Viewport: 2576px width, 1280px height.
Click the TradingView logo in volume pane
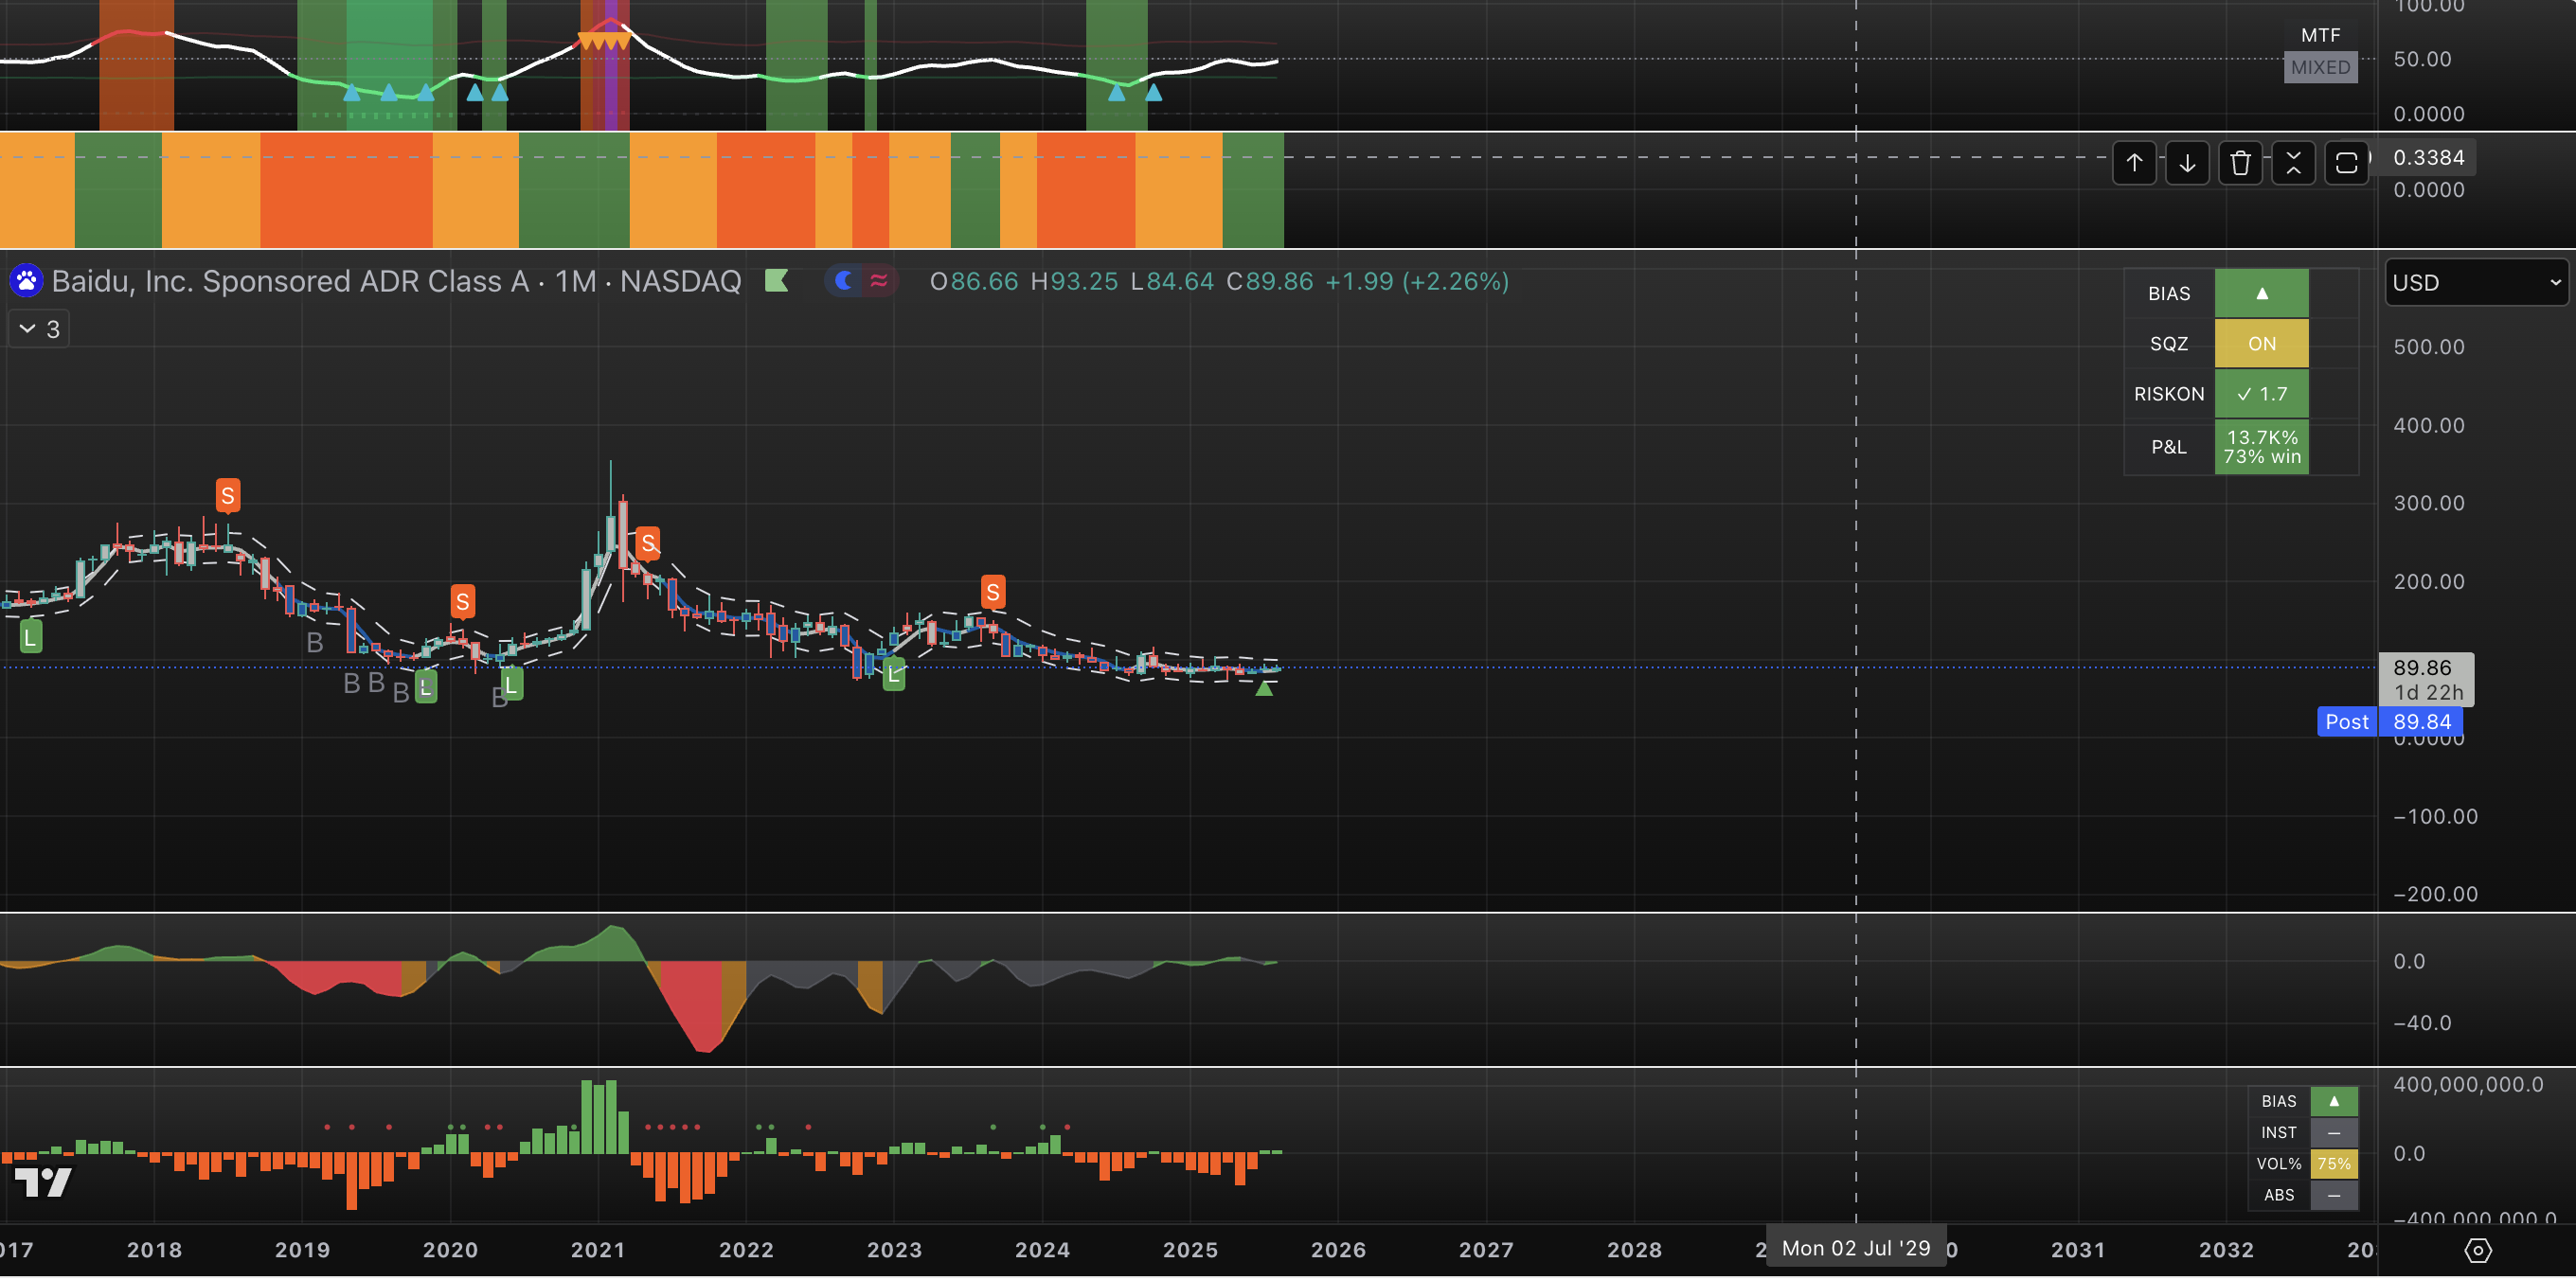[43, 1182]
